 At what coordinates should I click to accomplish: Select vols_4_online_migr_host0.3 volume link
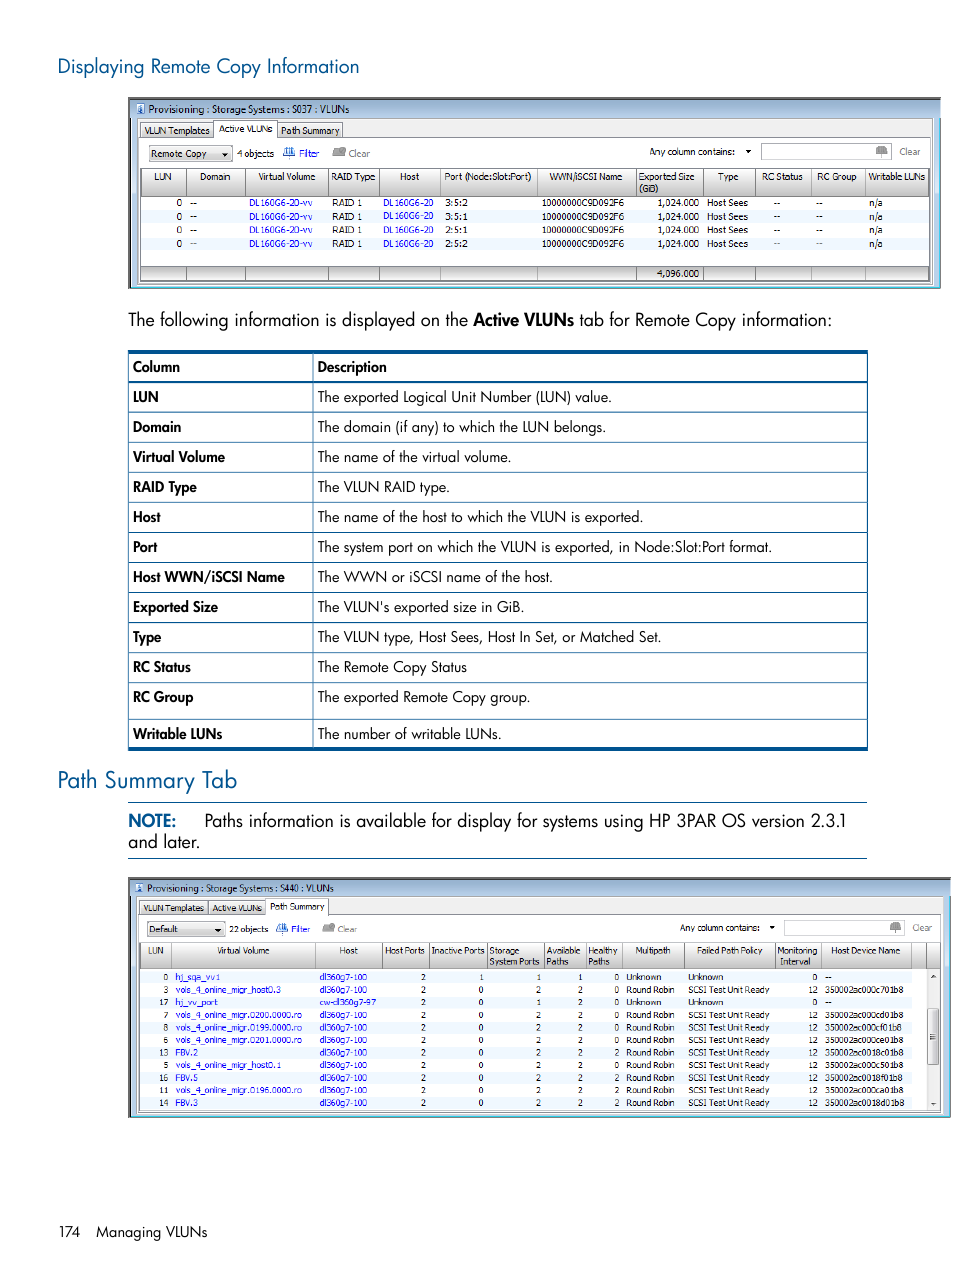tap(228, 990)
